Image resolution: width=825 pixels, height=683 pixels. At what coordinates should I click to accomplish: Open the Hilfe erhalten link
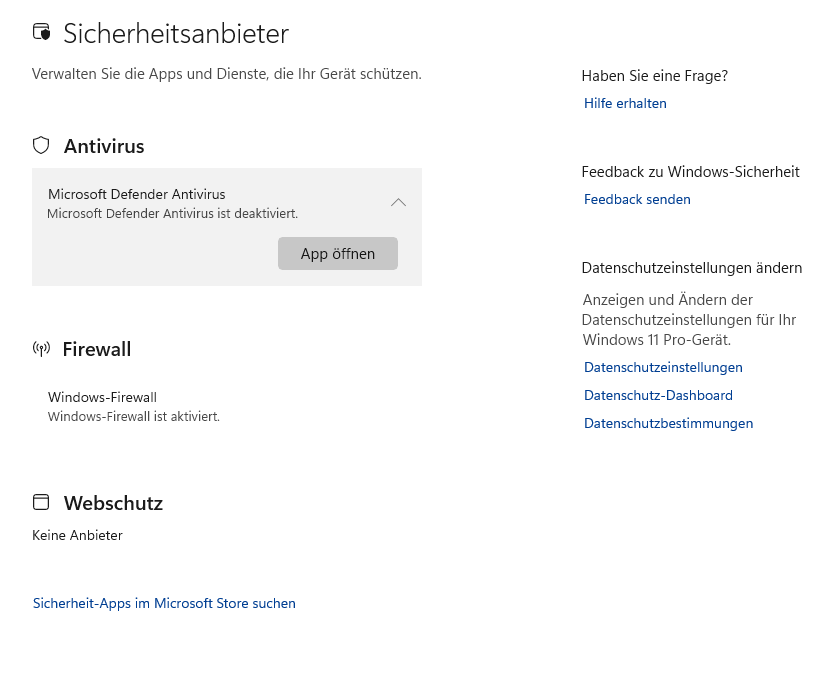coord(625,103)
